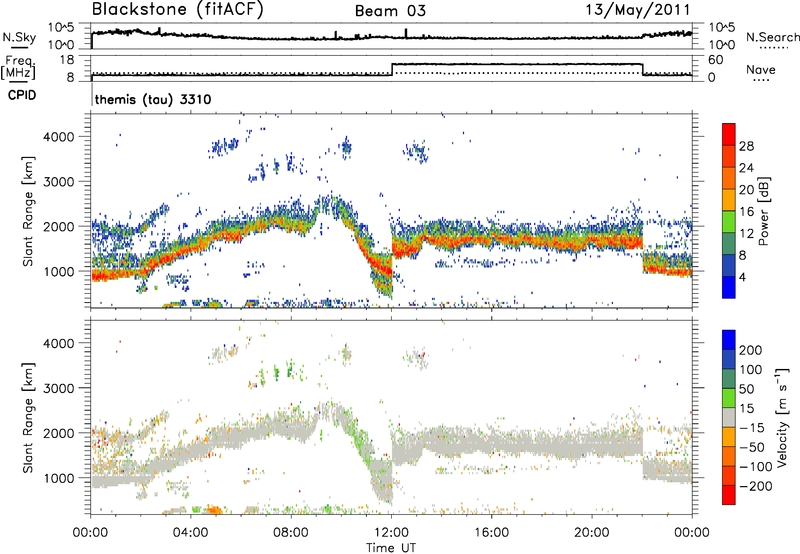800x554 pixels.
Task: Click the power panel 'Slant Range [km]' label
Action: tap(28, 211)
